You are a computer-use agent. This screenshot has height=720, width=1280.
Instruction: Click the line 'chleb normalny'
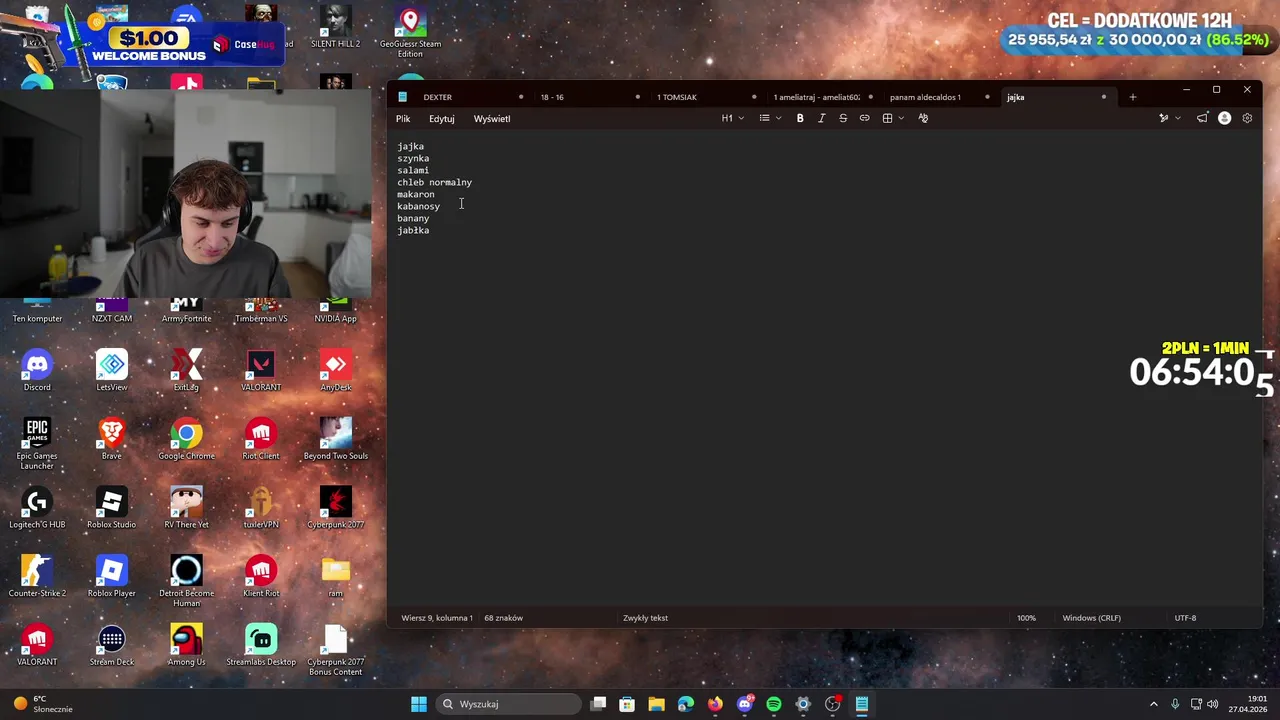pyautogui.click(x=434, y=182)
